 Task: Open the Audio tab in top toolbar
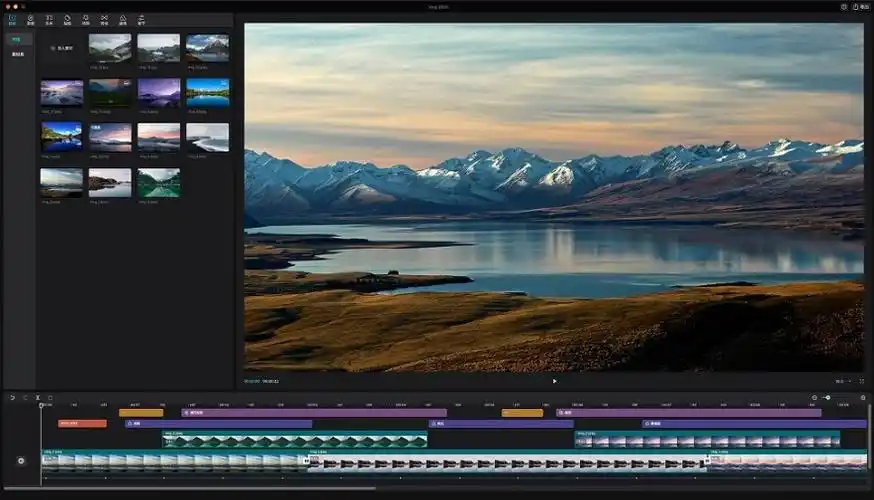[x=31, y=19]
